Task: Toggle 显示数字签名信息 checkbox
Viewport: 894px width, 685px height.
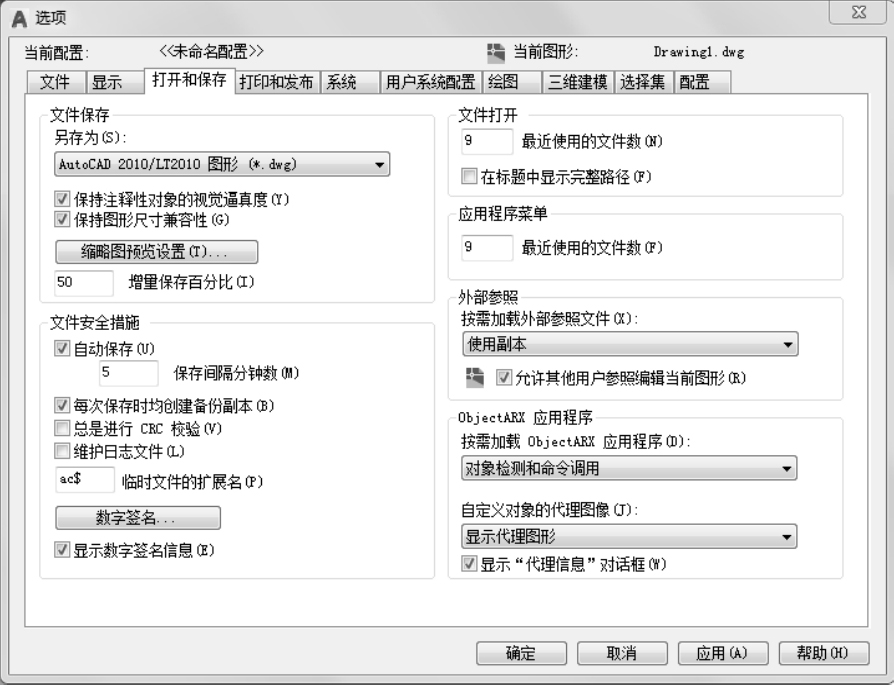Action: tap(62, 550)
